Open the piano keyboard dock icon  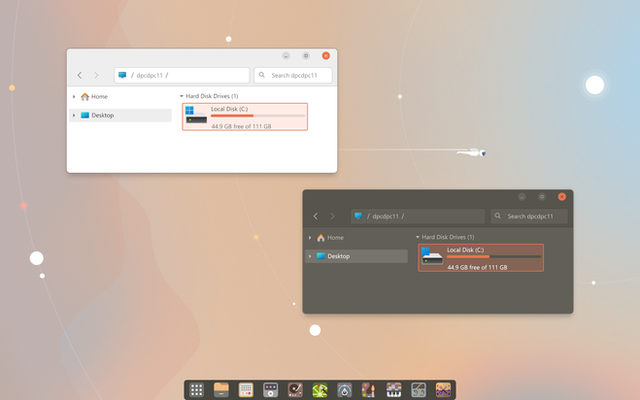(x=394, y=390)
